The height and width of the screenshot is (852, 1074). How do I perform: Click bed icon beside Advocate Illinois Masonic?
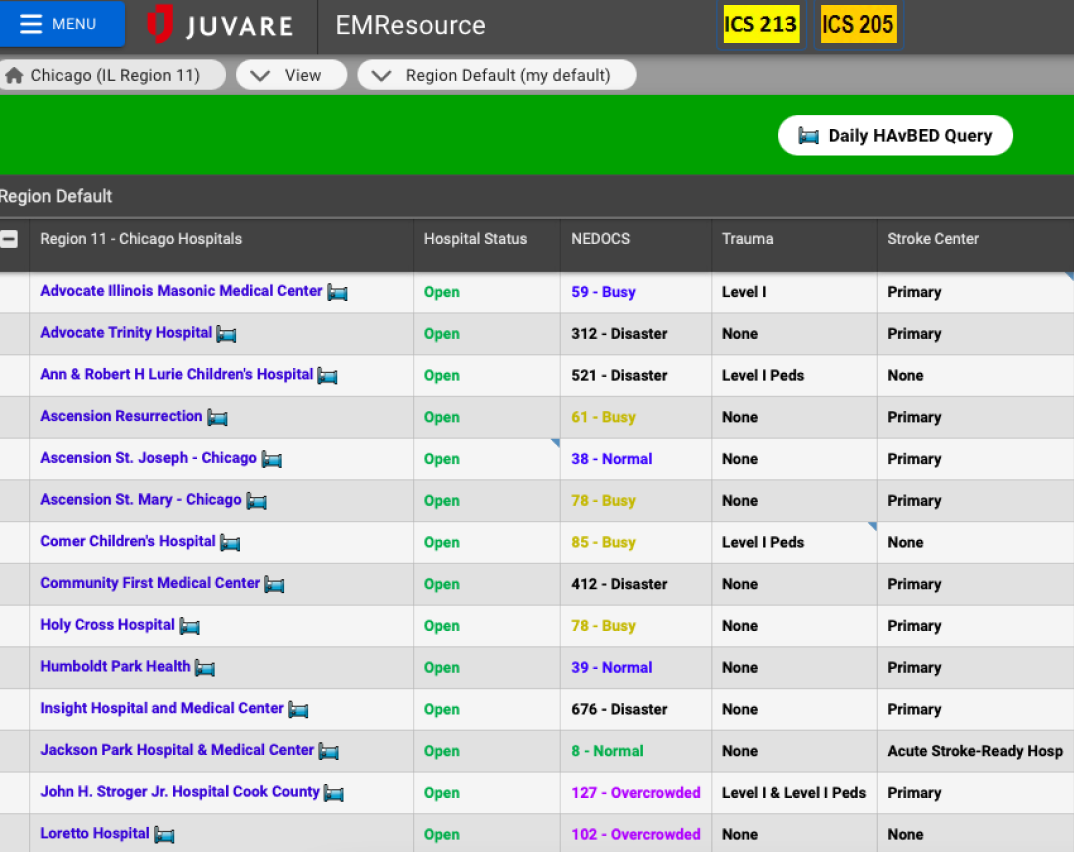click(x=337, y=292)
